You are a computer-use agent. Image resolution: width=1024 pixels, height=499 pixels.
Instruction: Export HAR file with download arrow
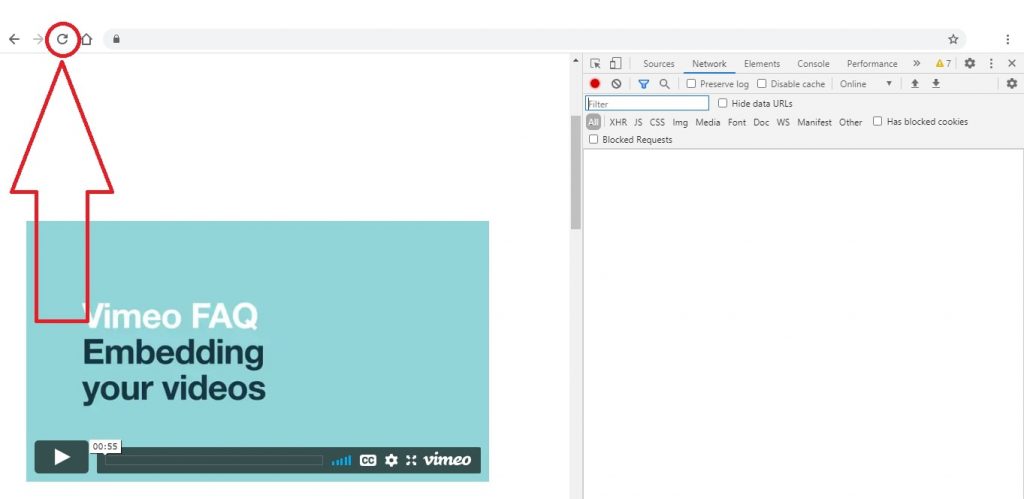click(936, 84)
